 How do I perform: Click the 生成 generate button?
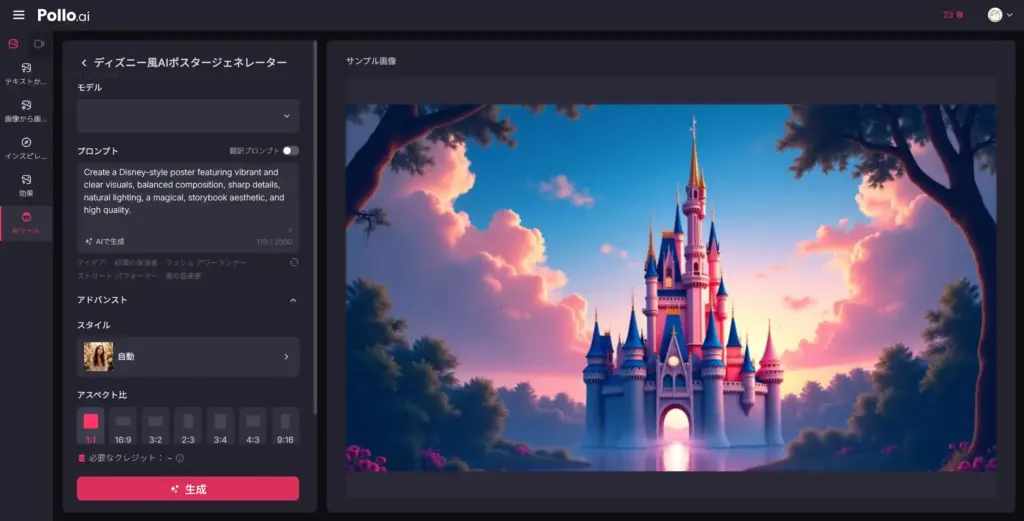pyautogui.click(x=188, y=489)
